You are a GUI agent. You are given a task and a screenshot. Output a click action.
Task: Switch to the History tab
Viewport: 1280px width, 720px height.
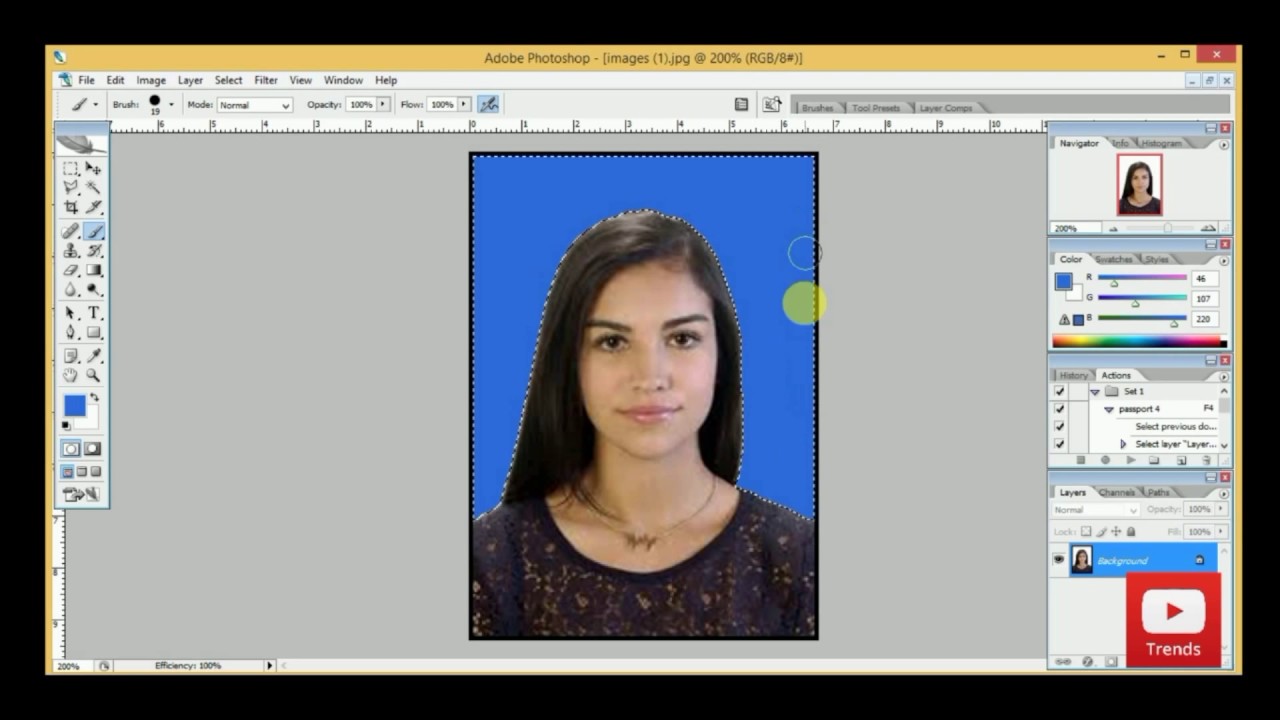(x=1073, y=376)
